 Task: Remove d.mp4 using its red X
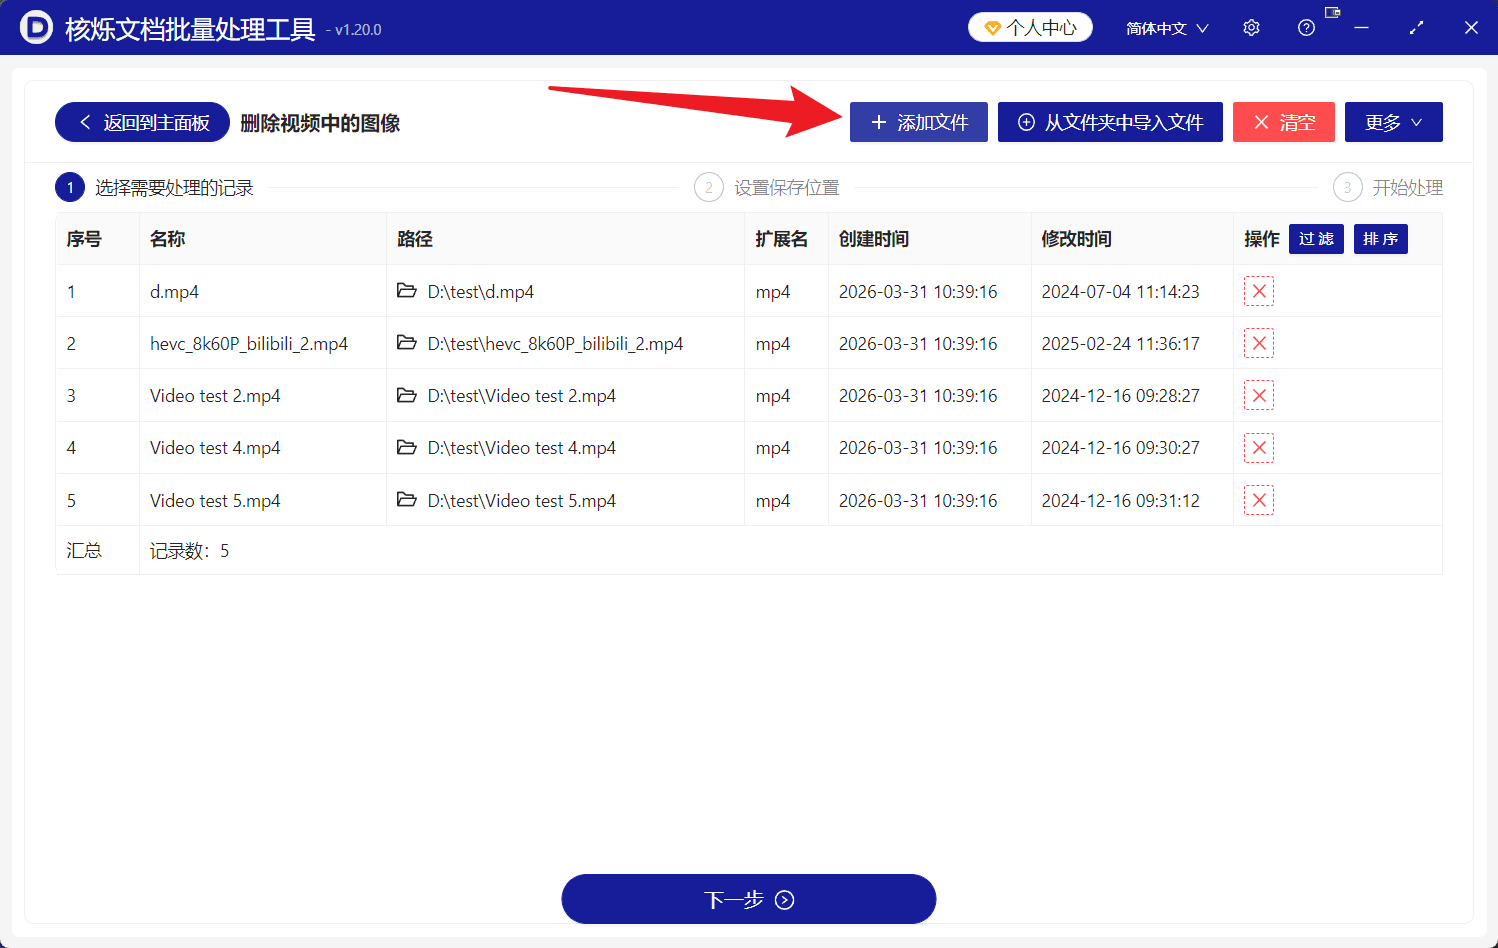[1258, 291]
